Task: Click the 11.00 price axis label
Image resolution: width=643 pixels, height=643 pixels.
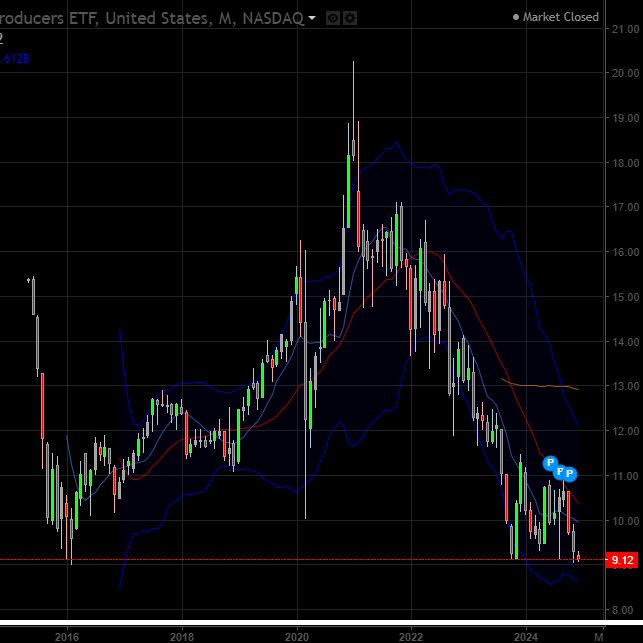Action: point(625,476)
